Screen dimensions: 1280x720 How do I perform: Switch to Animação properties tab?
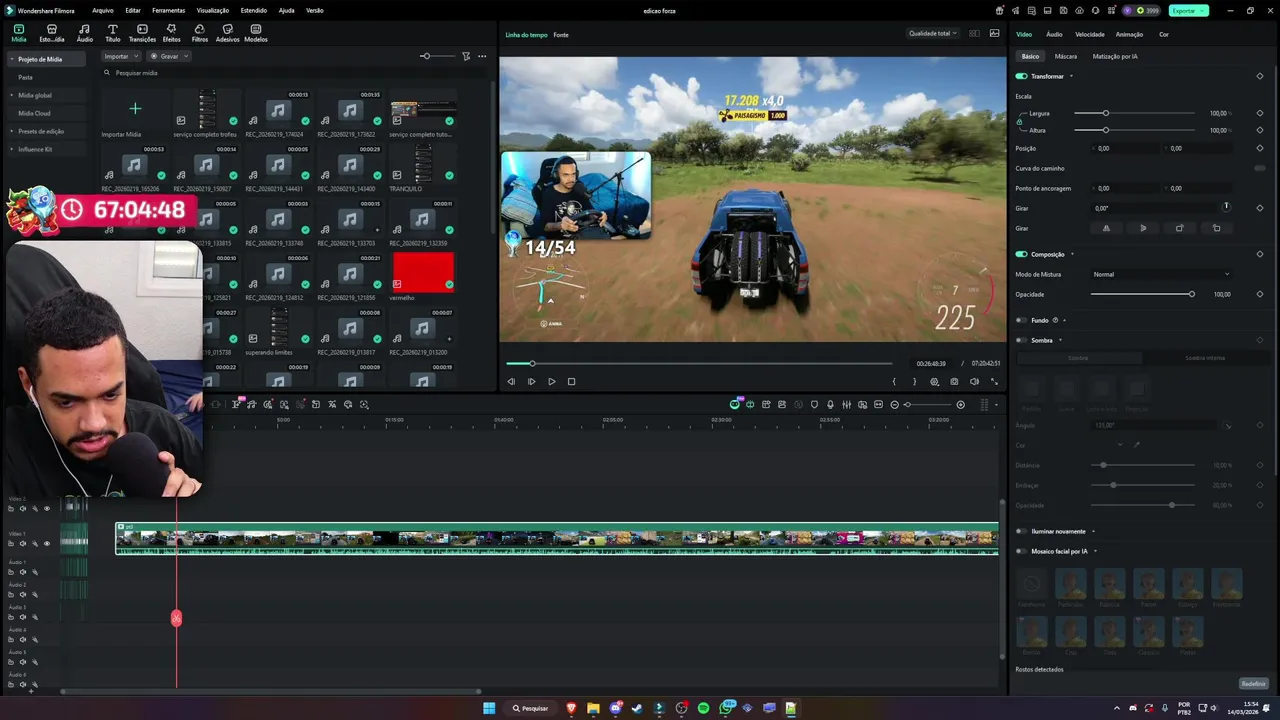(x=1129, y=34)
